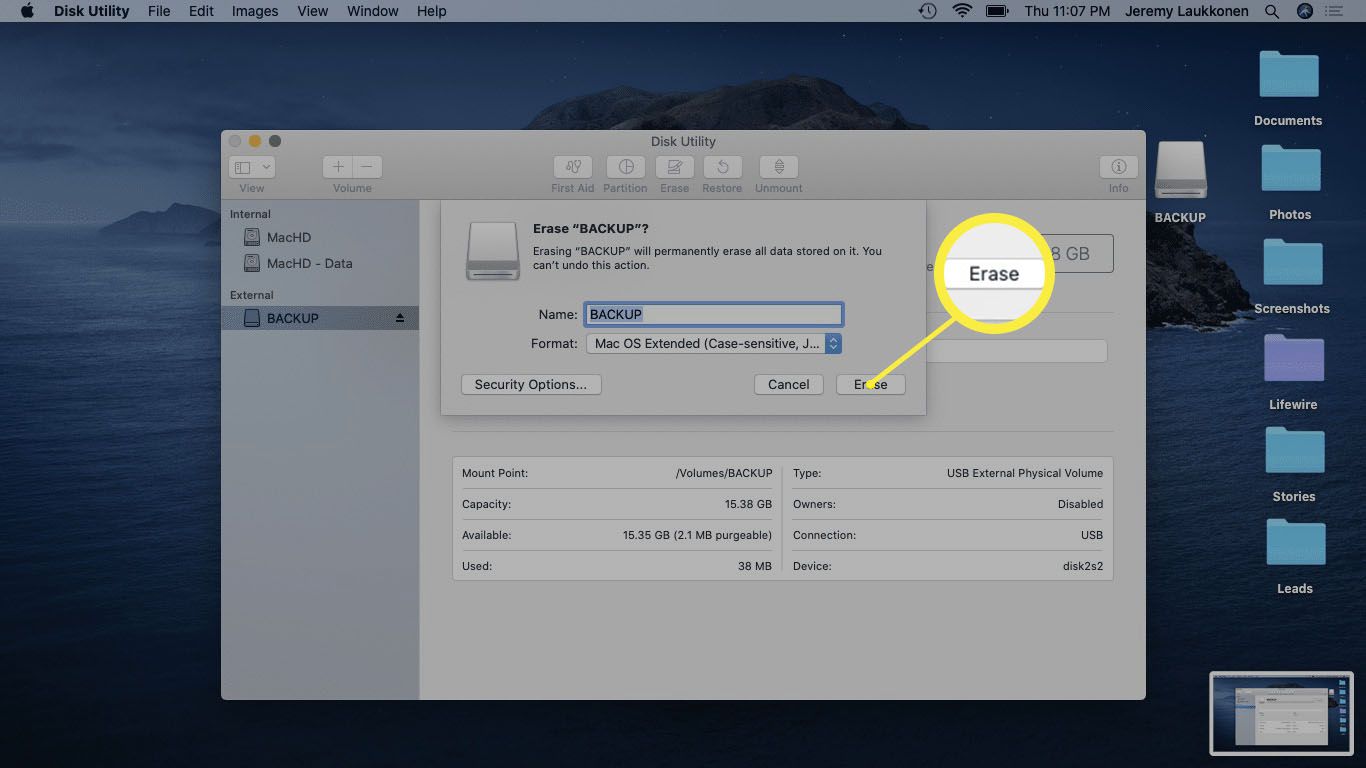The image size is (1366, 768).
Task: Open Siri from menu bar
Action: [1305, 11]
